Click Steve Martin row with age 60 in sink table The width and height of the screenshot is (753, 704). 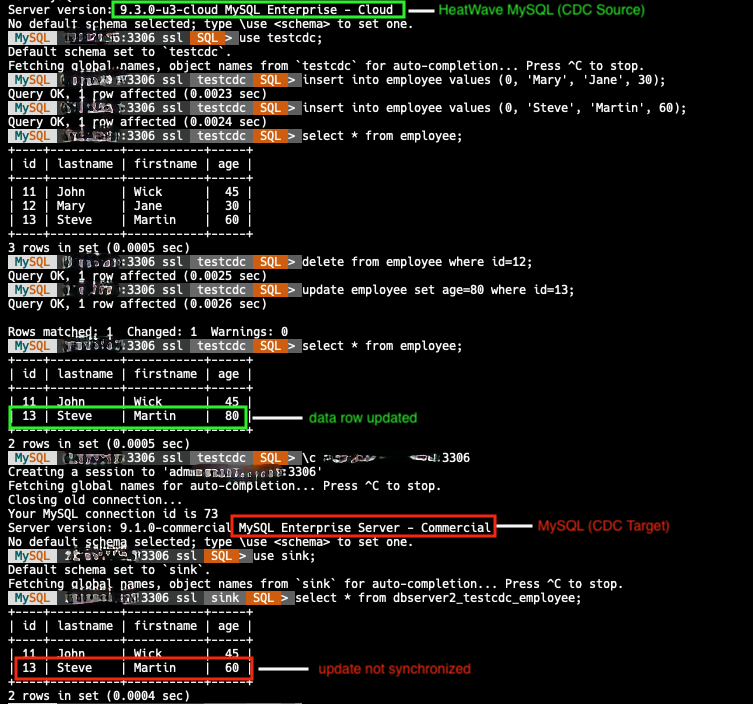(x=130, y=668)
